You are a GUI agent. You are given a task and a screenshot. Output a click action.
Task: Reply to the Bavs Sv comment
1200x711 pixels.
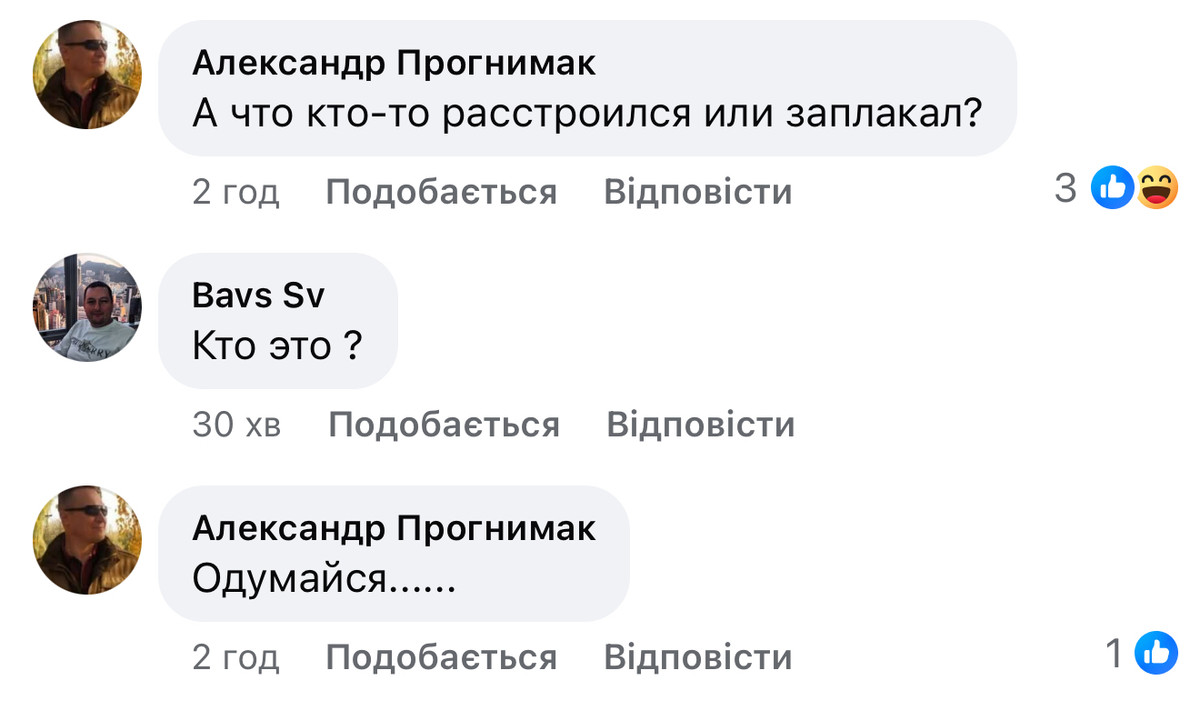point(700,425)
